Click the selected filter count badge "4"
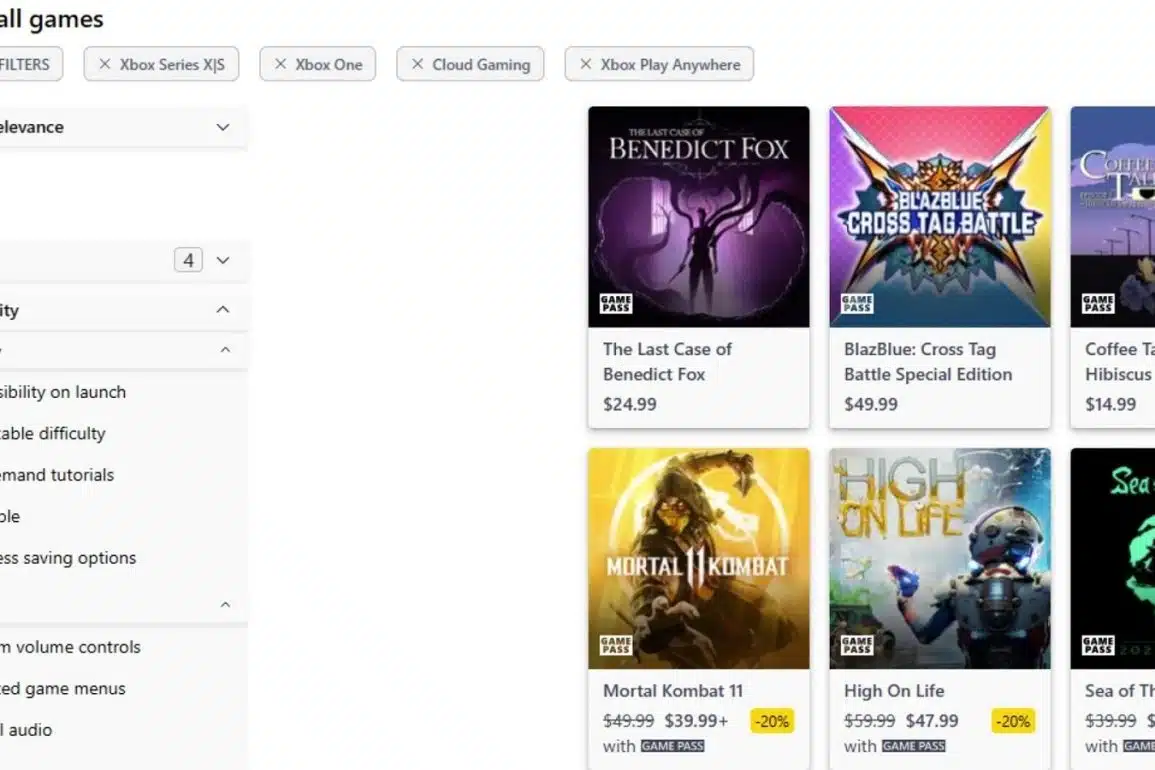 pos(189,260)
